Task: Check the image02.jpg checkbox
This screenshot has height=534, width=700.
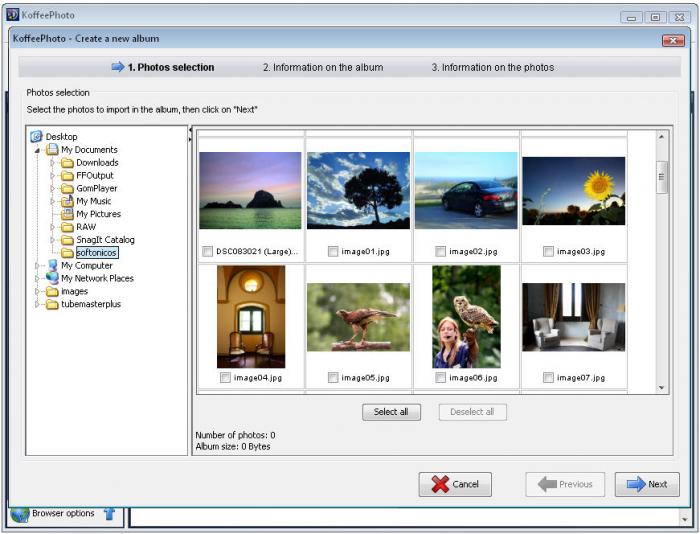Action: point(440,251)
